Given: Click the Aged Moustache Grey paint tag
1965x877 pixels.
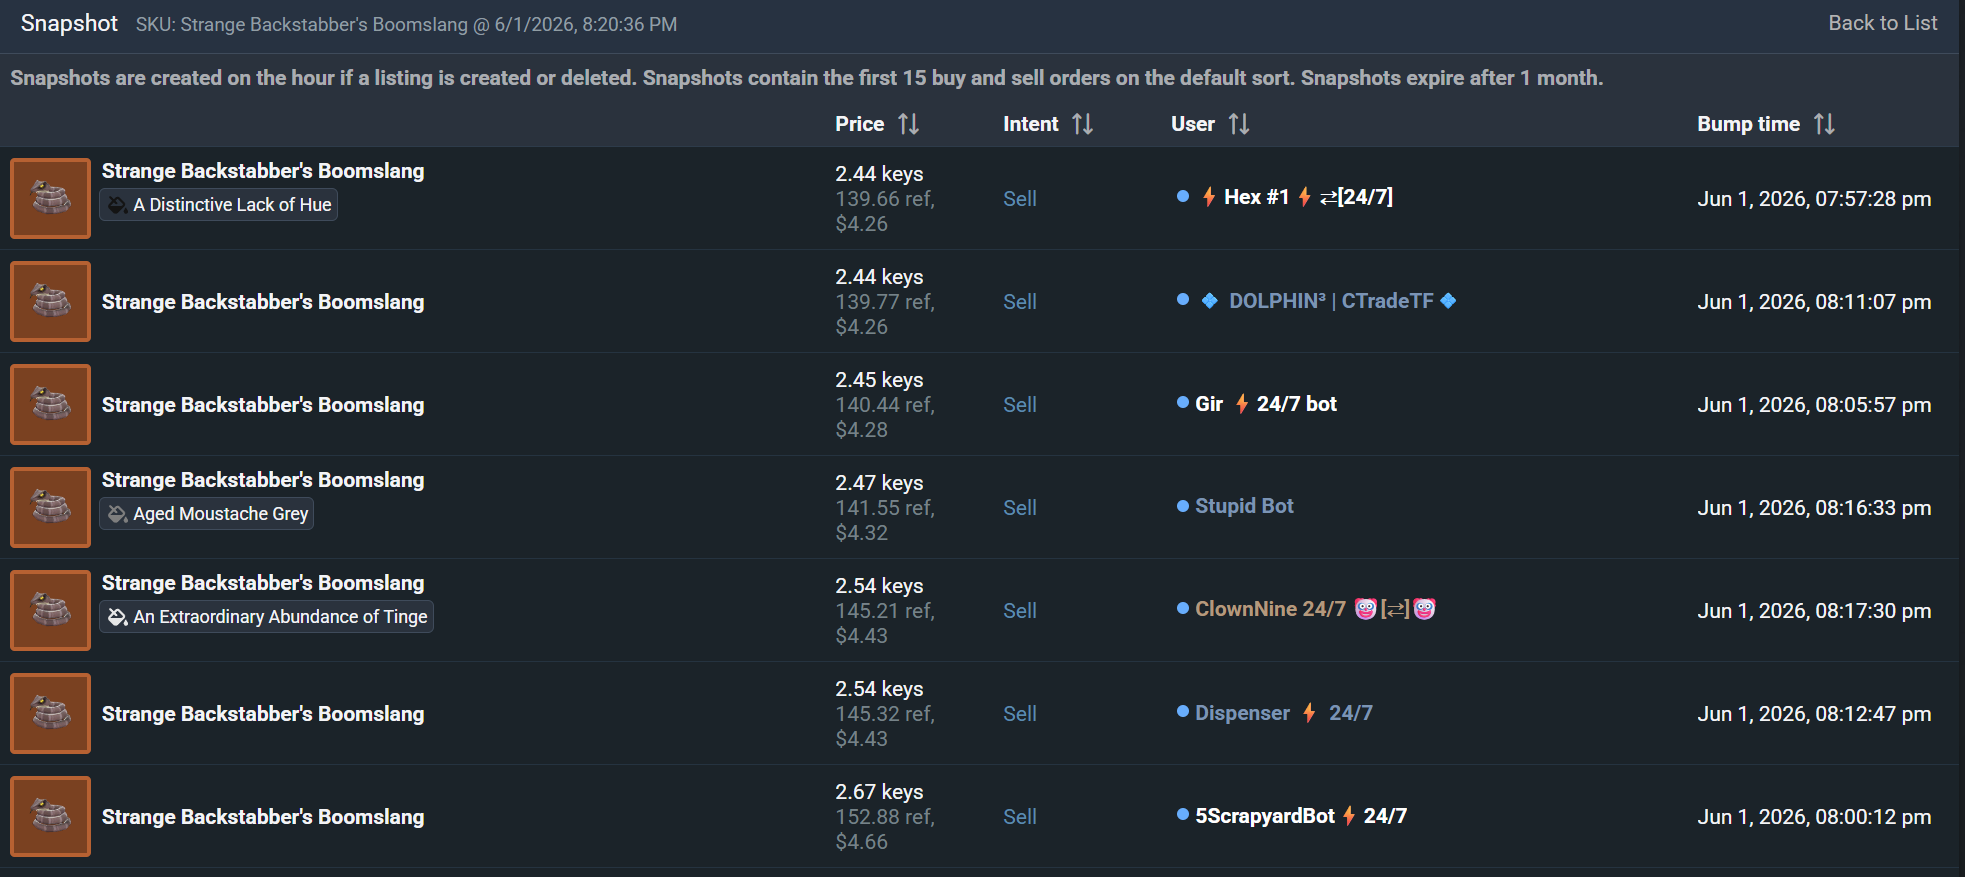Looking at the screenshot, I should (x=207, y=514).
